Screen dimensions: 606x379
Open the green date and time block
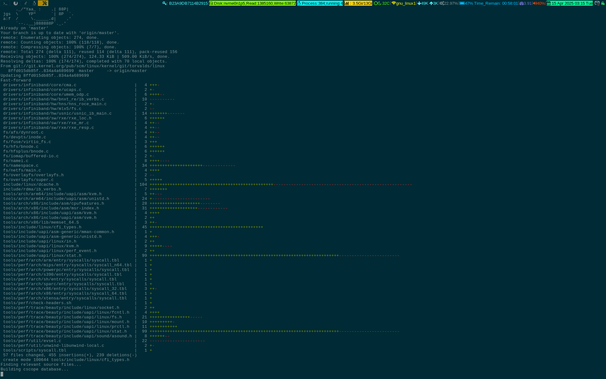pyautogui.click(x=569, y=3)
